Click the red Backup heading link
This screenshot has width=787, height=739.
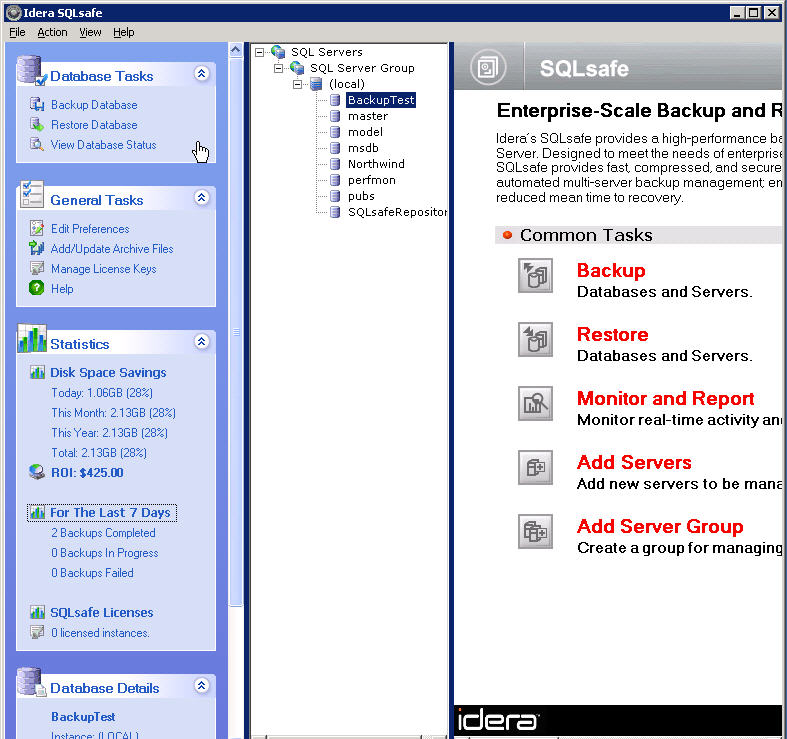[x=611, y=271]
